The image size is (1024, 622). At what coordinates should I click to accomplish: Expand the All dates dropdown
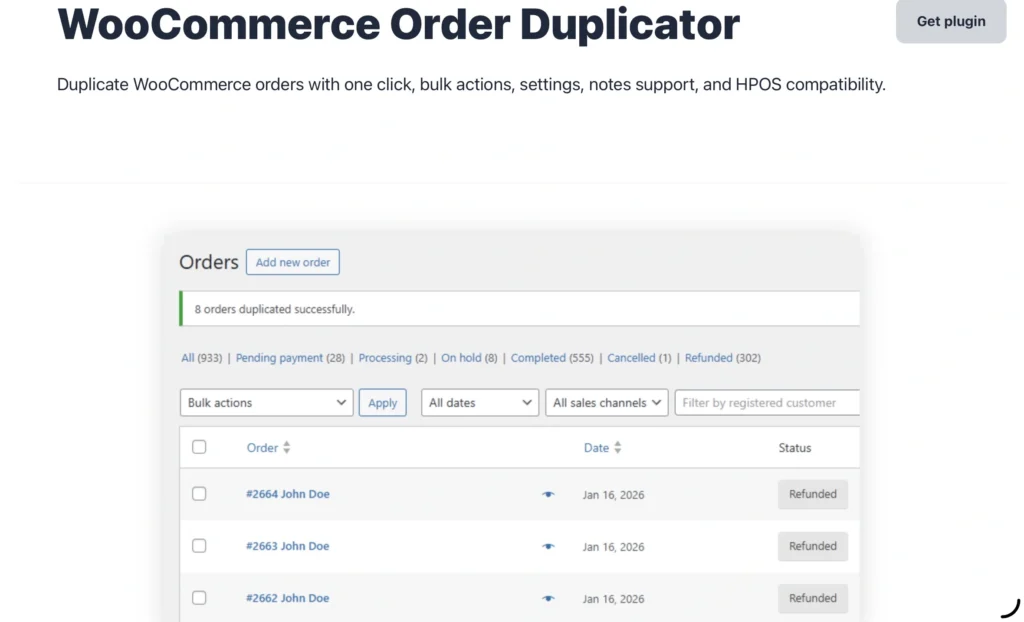[x=480, y=403]
